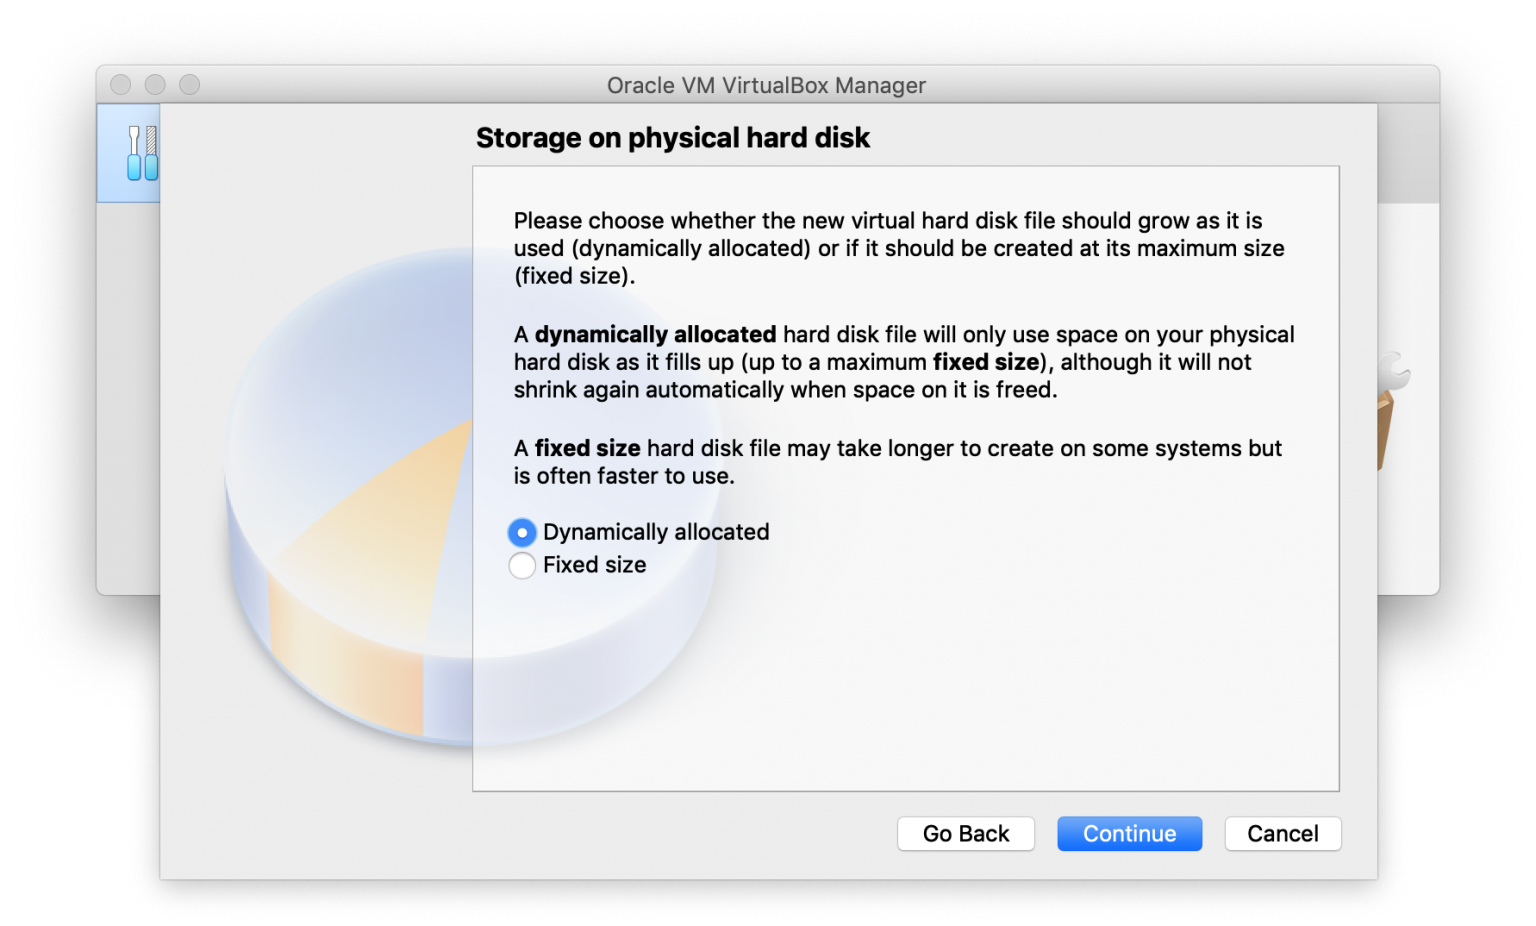
Task: Click the bold "dynamically allocated" description text
Action: click(655, 335)
